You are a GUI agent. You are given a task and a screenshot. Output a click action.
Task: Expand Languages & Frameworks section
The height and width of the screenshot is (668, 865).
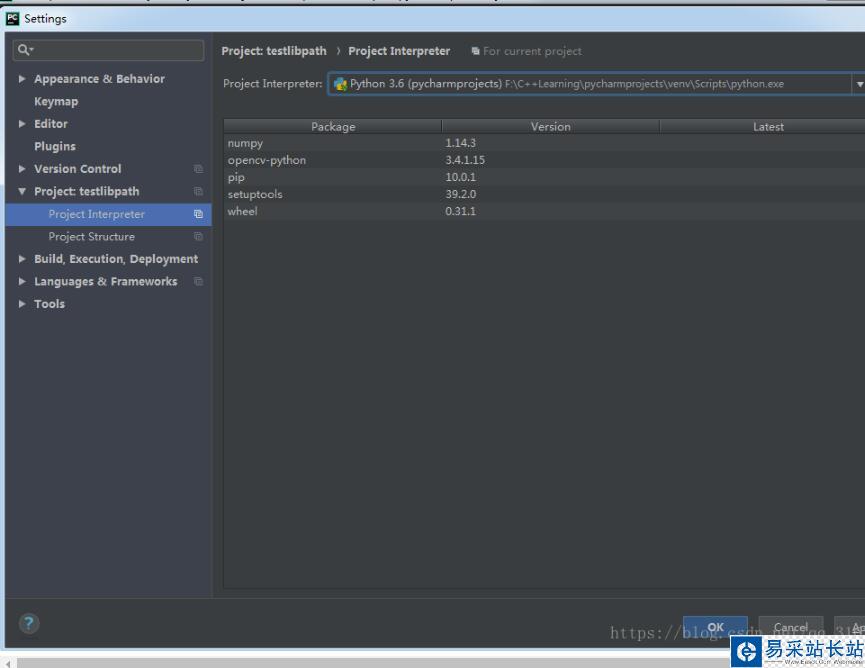(22, 281)
